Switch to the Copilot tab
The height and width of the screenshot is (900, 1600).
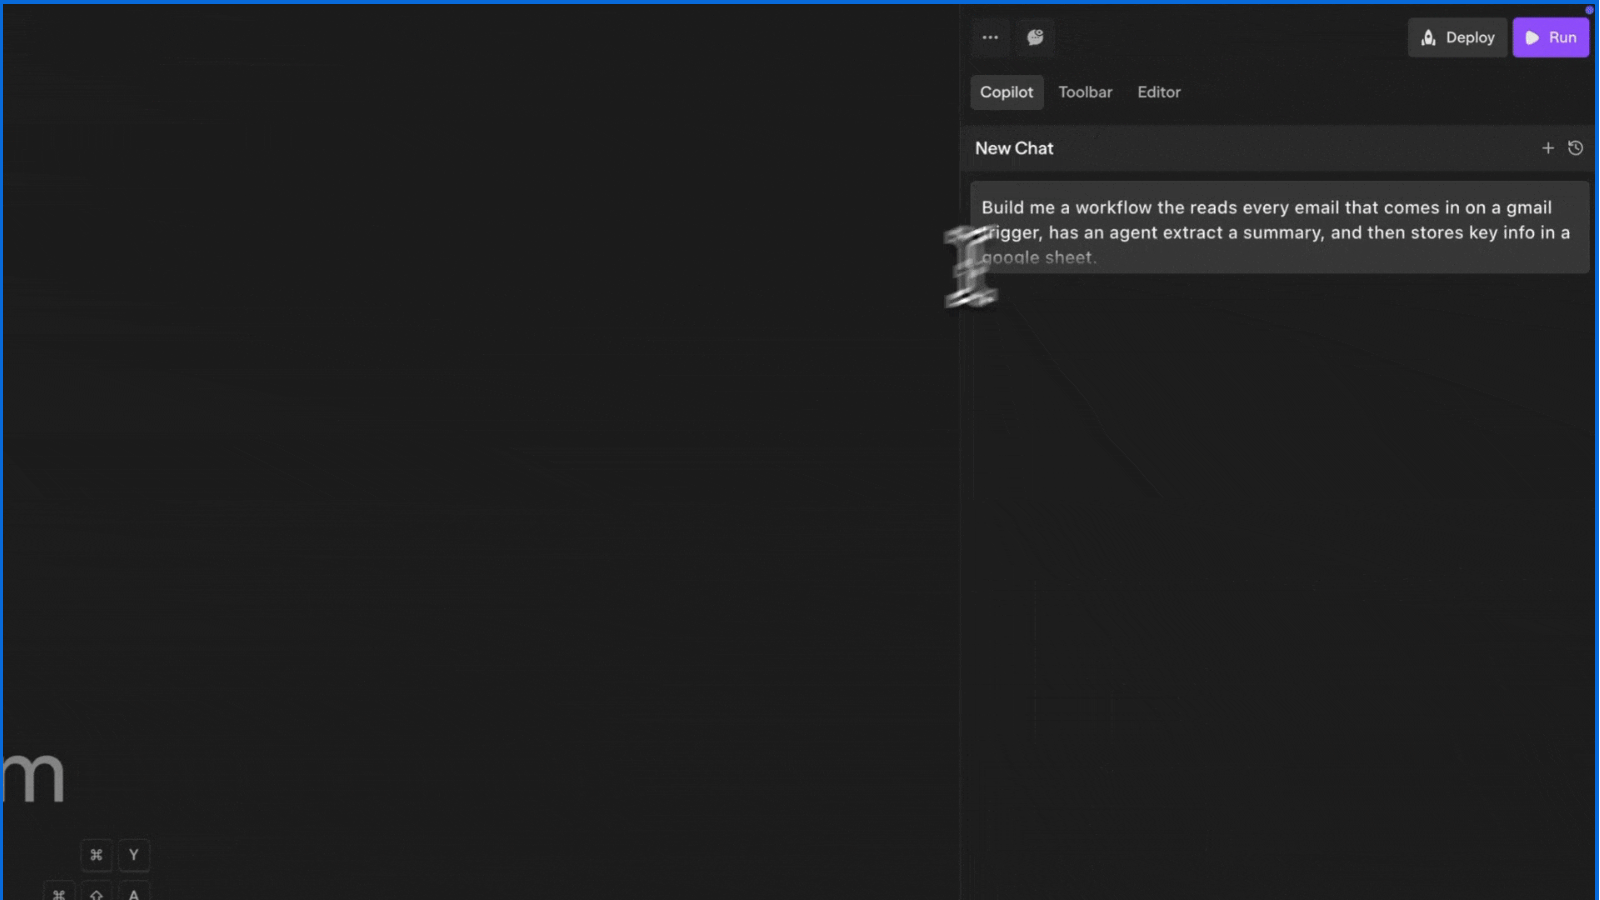tap(1006, 92)
